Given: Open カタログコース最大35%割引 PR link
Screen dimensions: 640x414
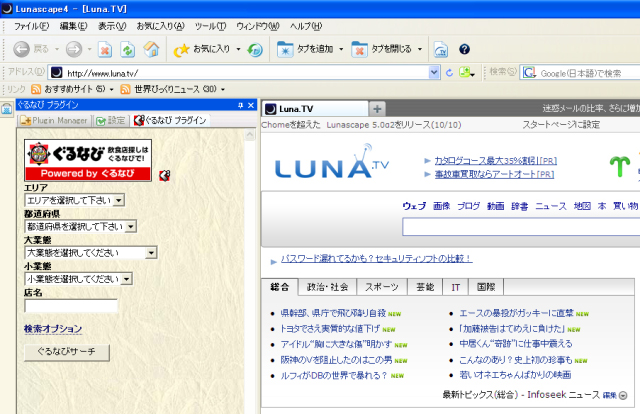Looking at the screenshot, I should pyautogui.click(x=496, y=160).
